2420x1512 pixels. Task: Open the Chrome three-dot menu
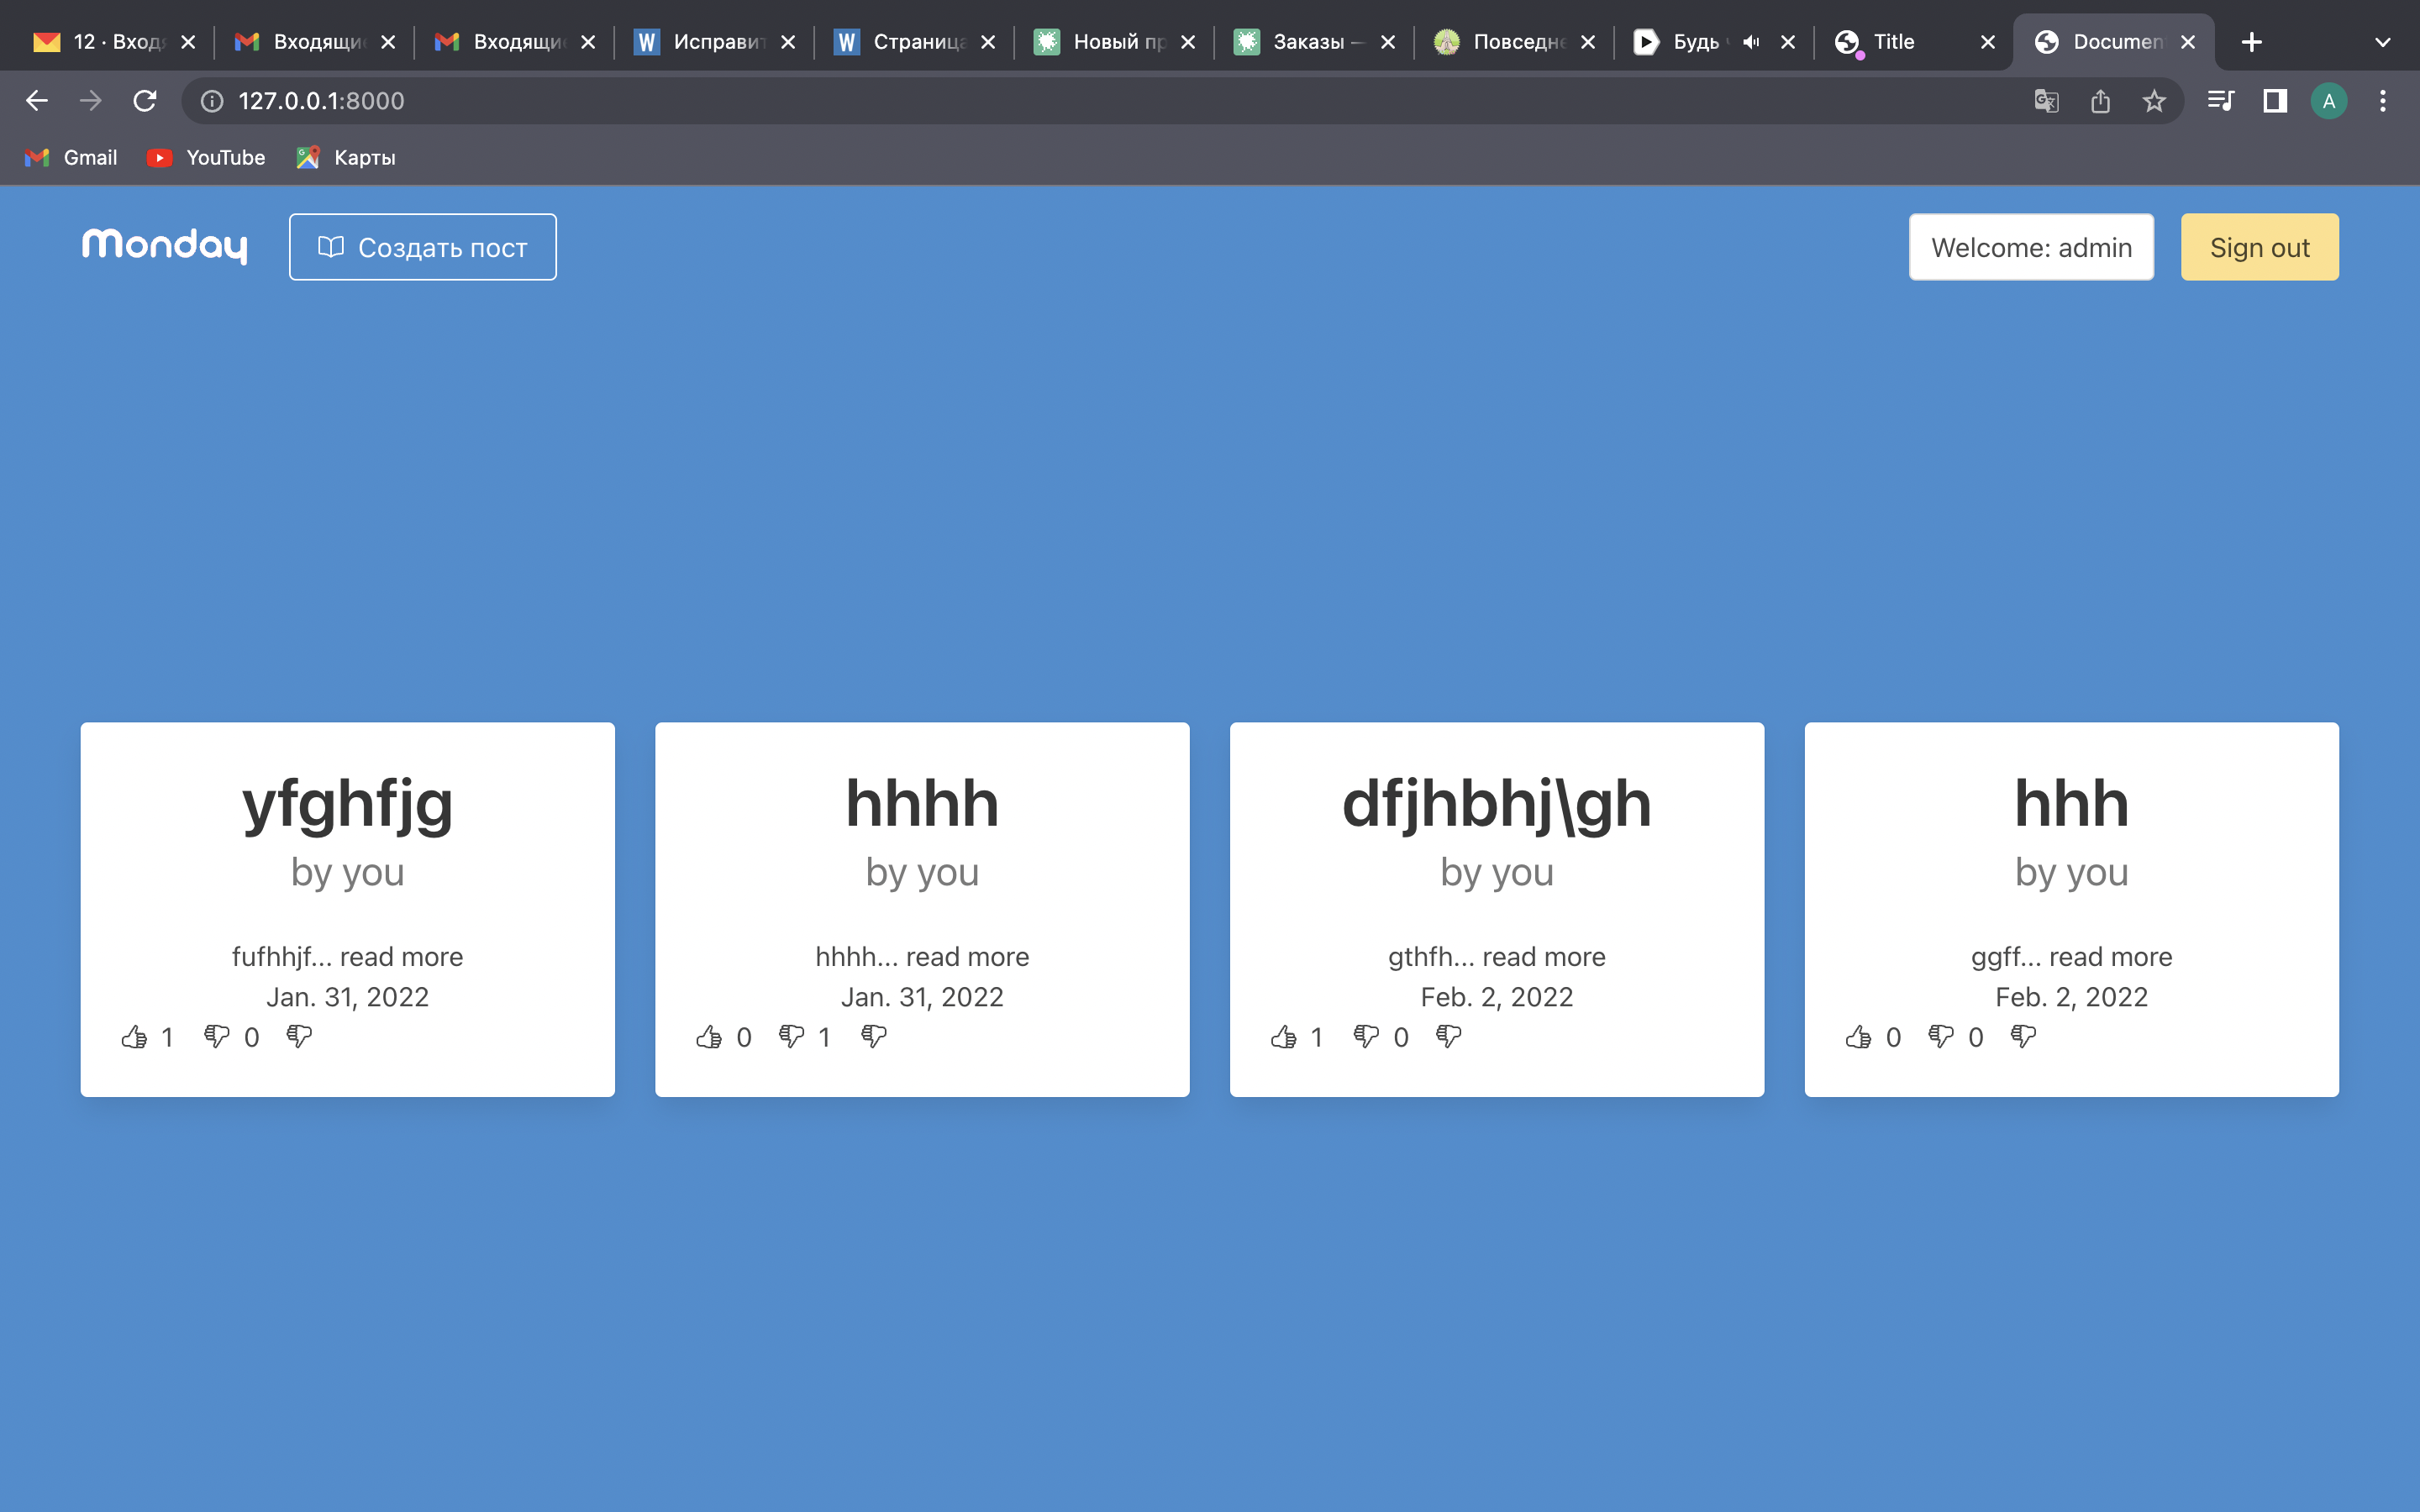coord(2383,101)
